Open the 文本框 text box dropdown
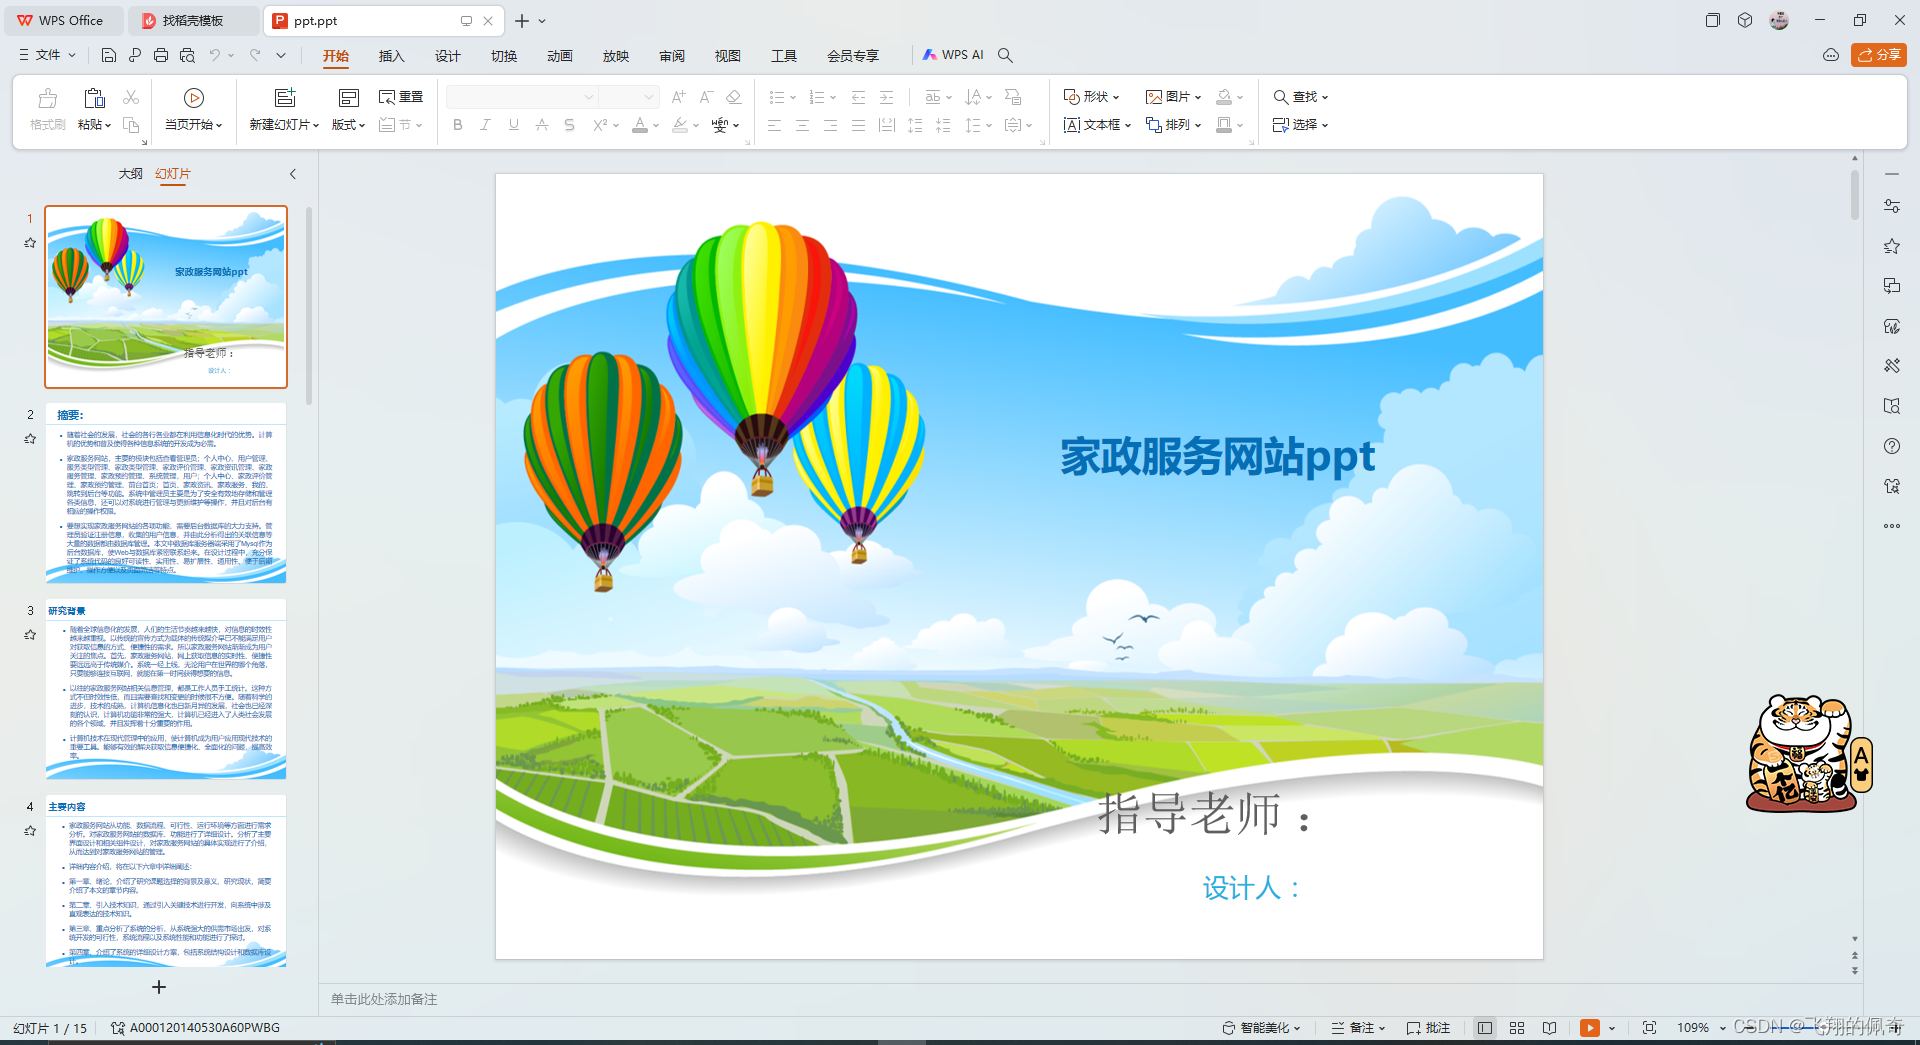The height and width of the screenshot is (1045, 1920). [1097, 125]
